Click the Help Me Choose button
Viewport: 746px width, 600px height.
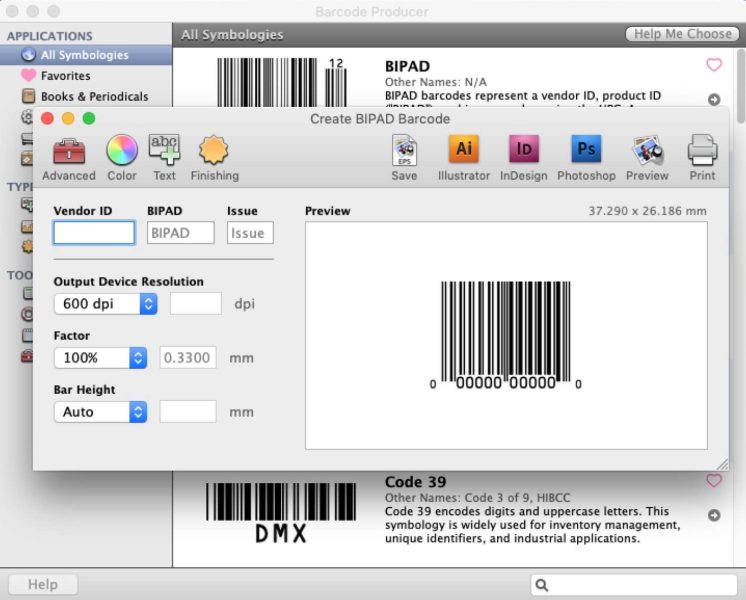682,34
